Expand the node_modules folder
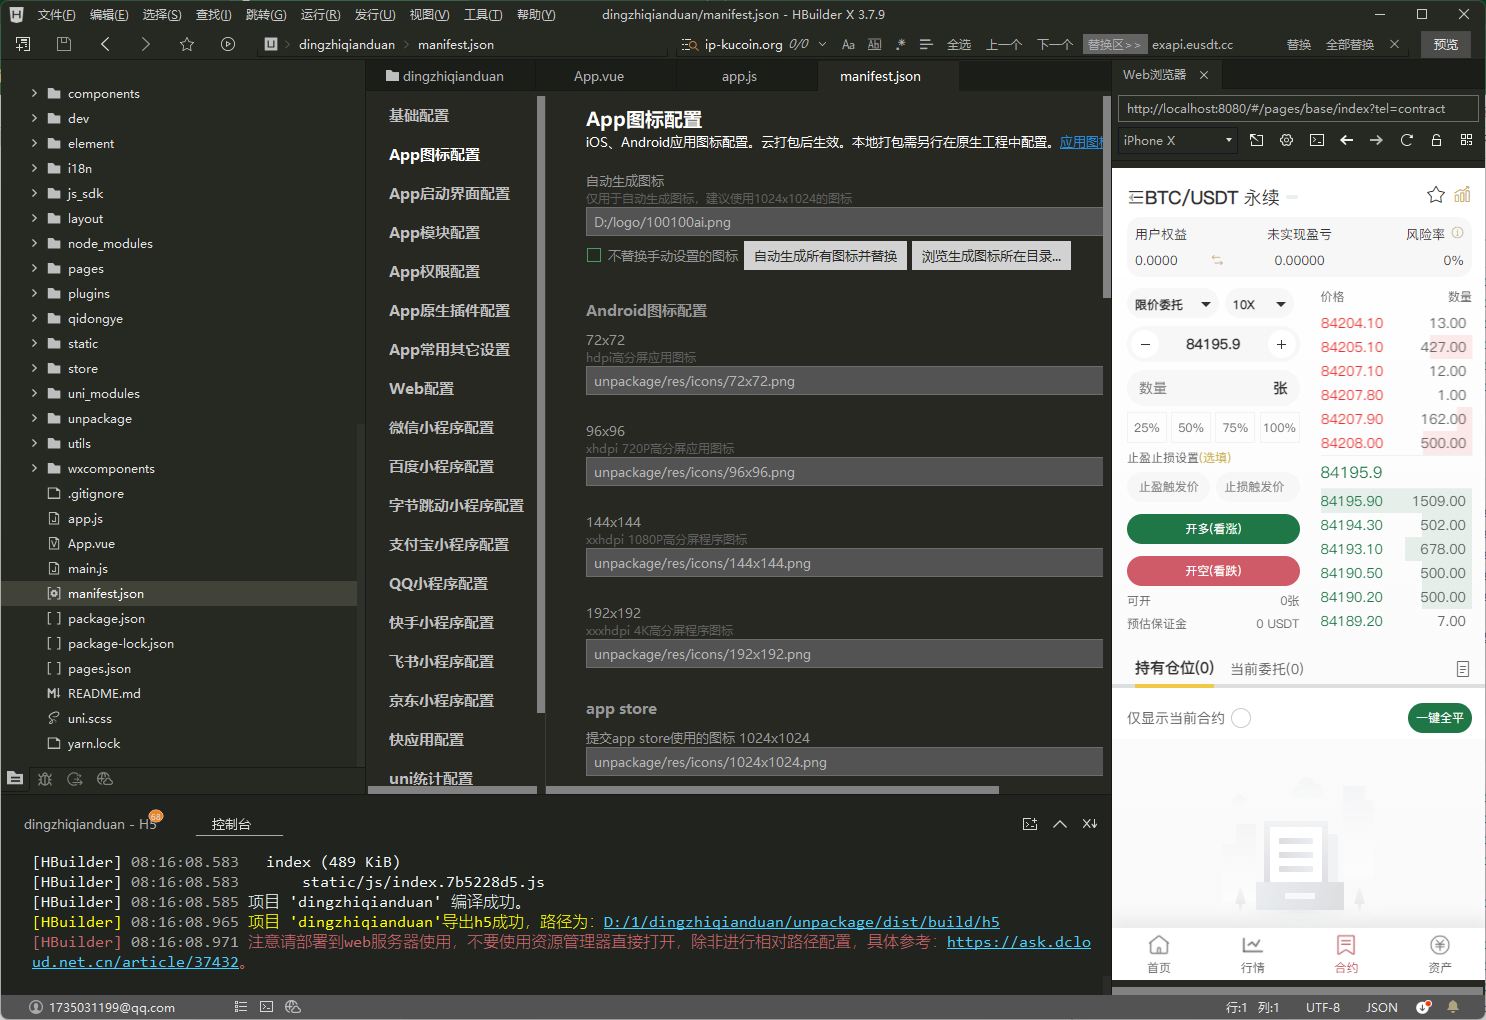Screen dimensions: 1486x1020 point(34,243)
